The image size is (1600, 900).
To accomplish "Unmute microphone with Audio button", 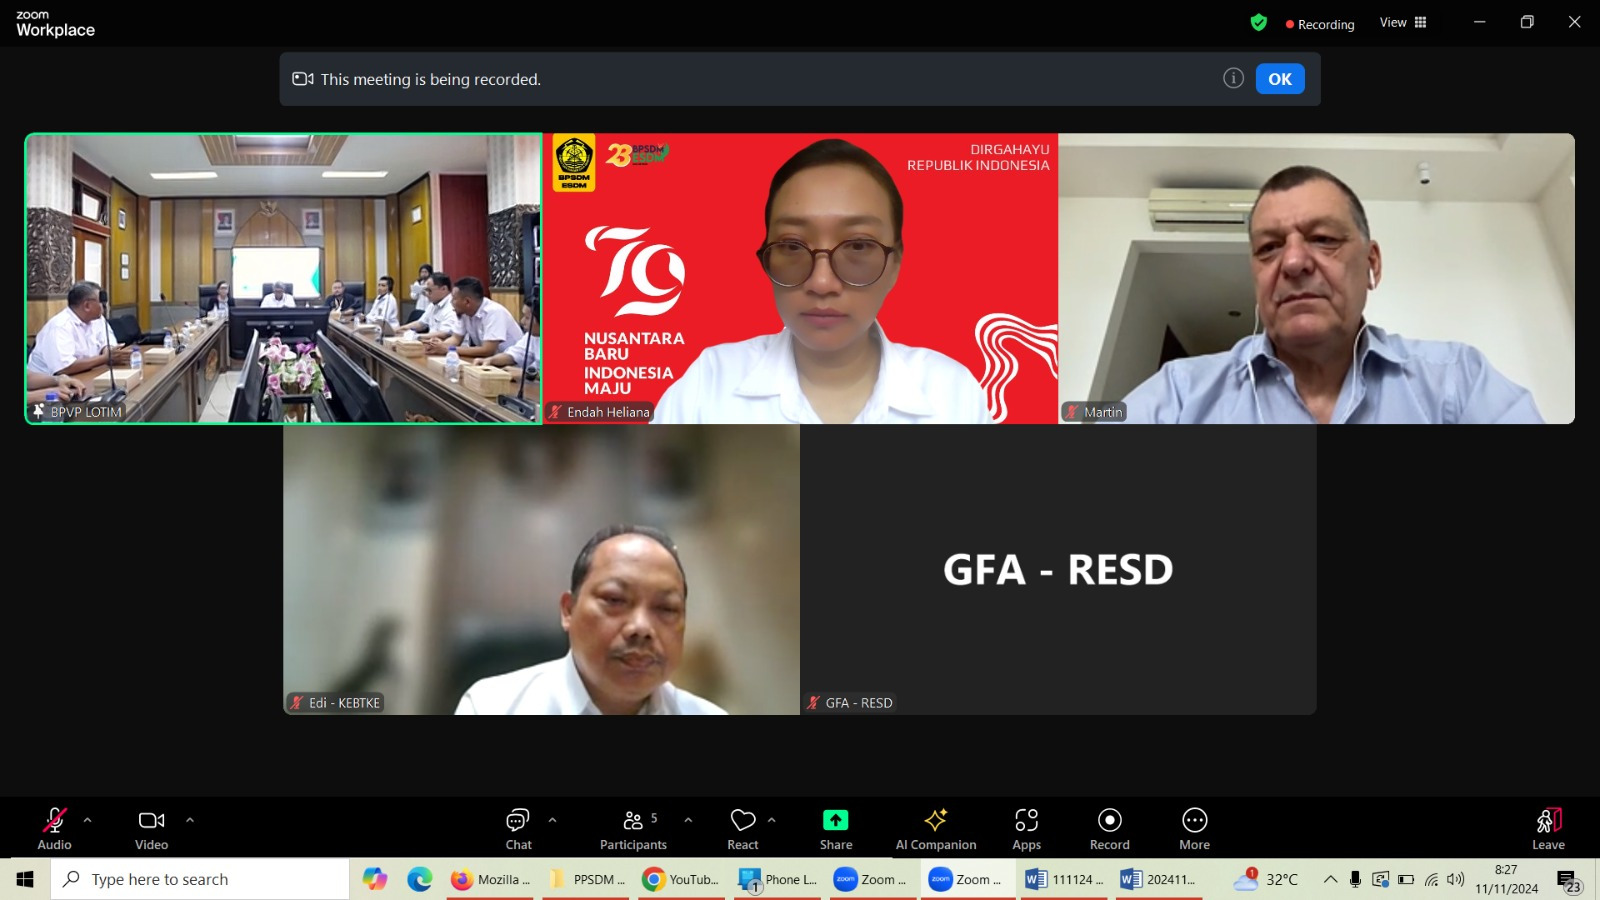I will click(x=55, y=828).
